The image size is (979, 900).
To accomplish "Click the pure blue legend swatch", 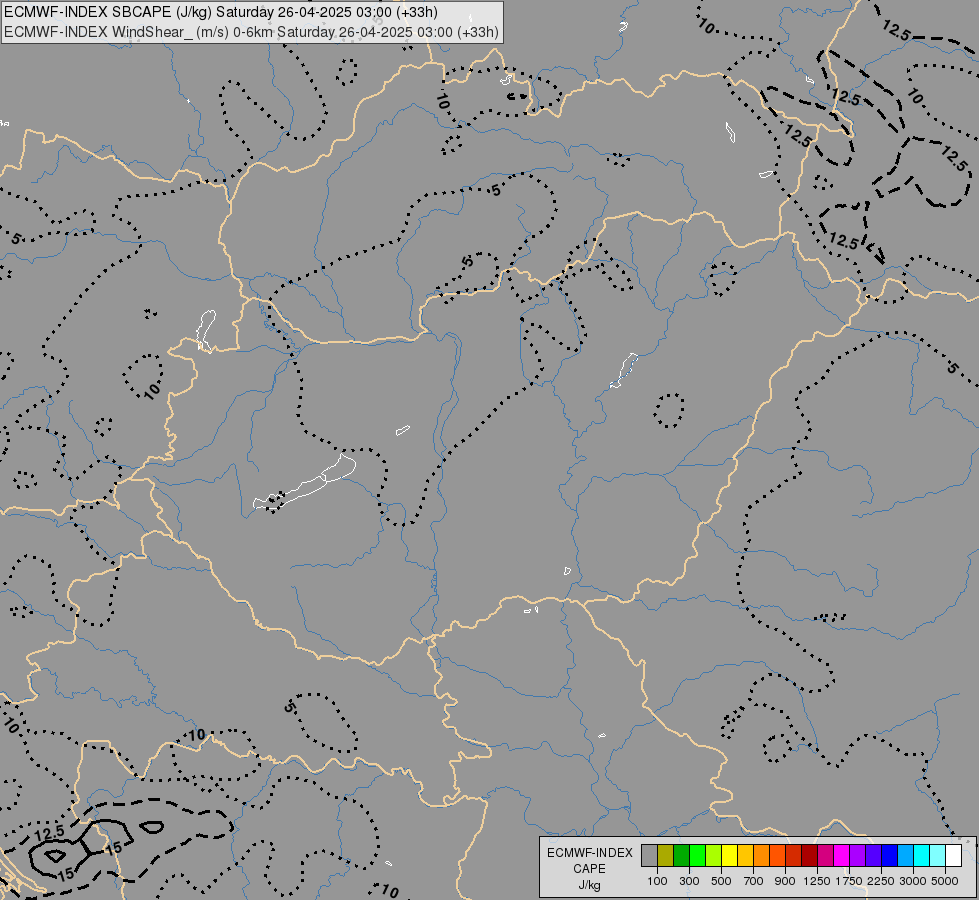I will pos(890,855).
